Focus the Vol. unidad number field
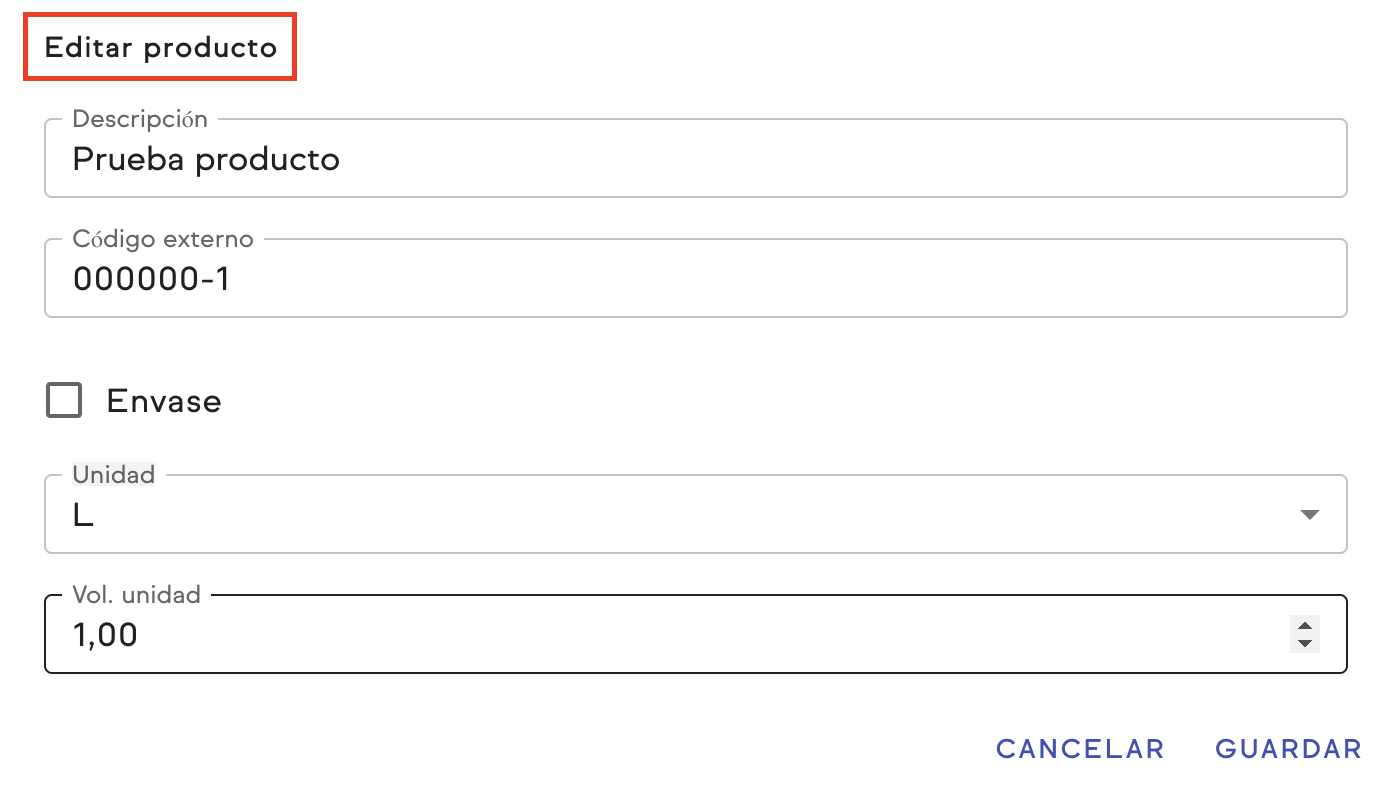1392x794 pixels. [660, 634]
